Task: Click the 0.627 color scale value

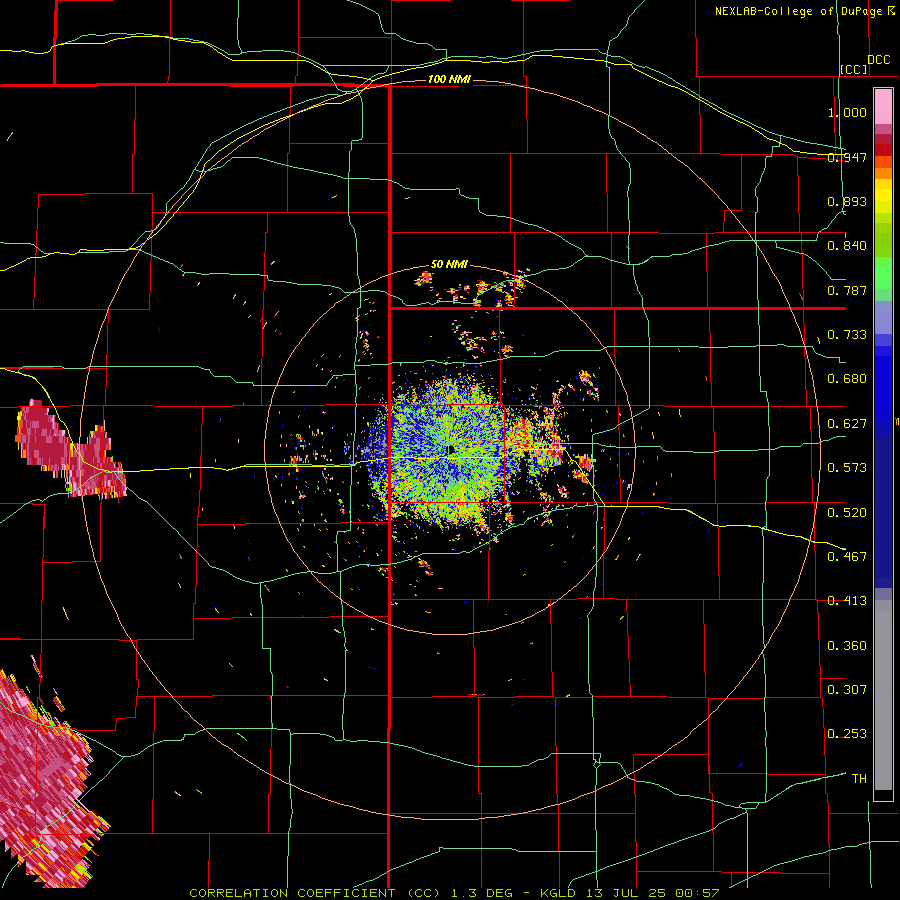Action: [x=847, y=424]
